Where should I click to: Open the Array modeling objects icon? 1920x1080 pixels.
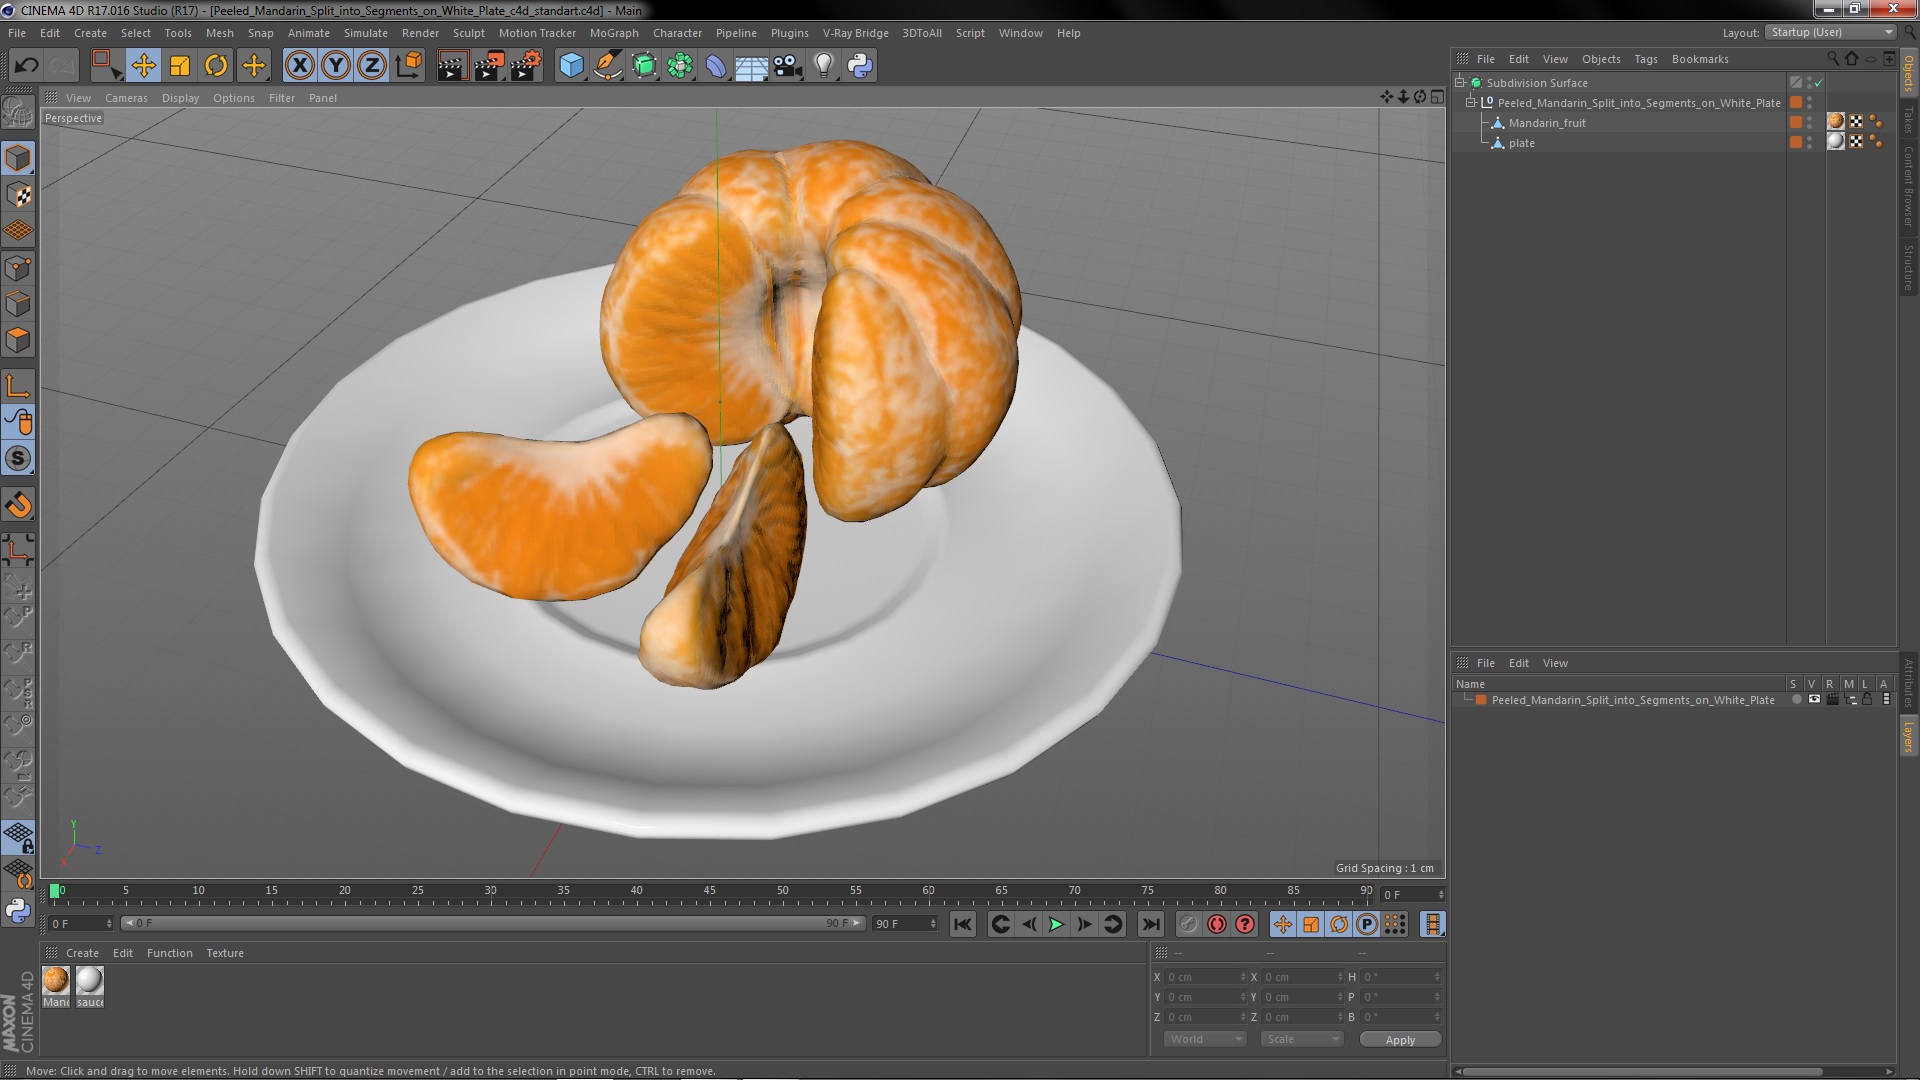(680, 66)
